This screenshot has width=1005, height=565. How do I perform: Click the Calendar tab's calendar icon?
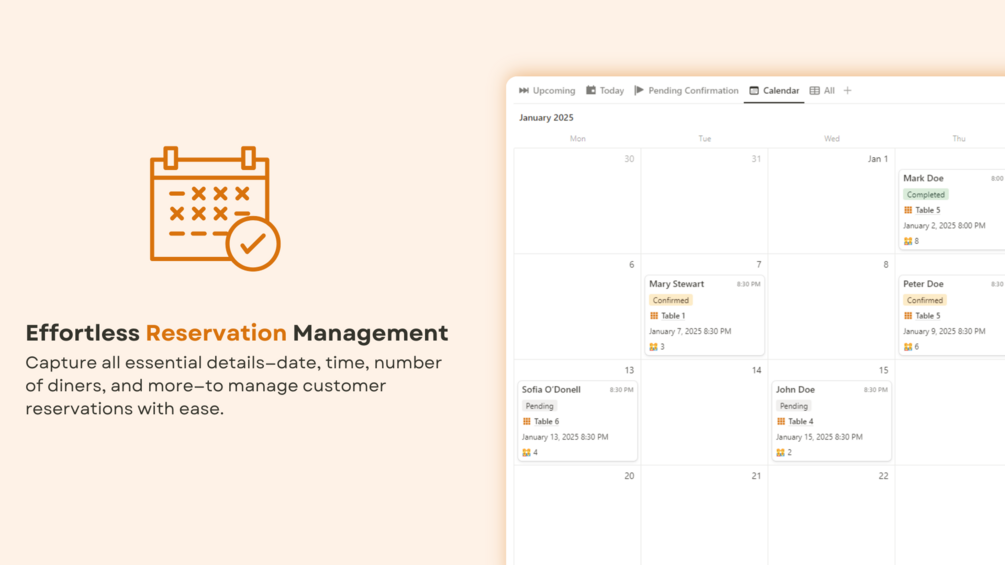tap(754, 90)
